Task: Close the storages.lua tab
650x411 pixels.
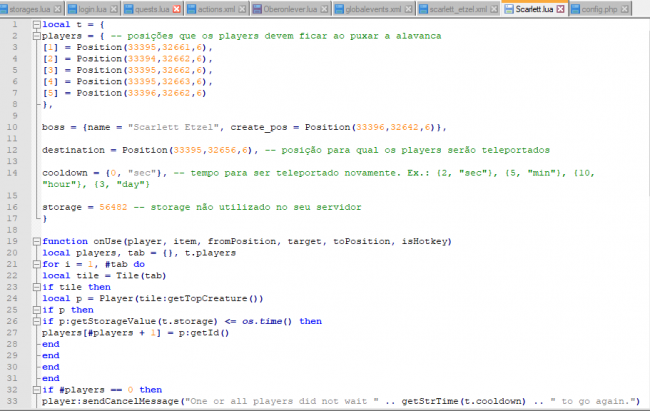Action: pos(58,9)
